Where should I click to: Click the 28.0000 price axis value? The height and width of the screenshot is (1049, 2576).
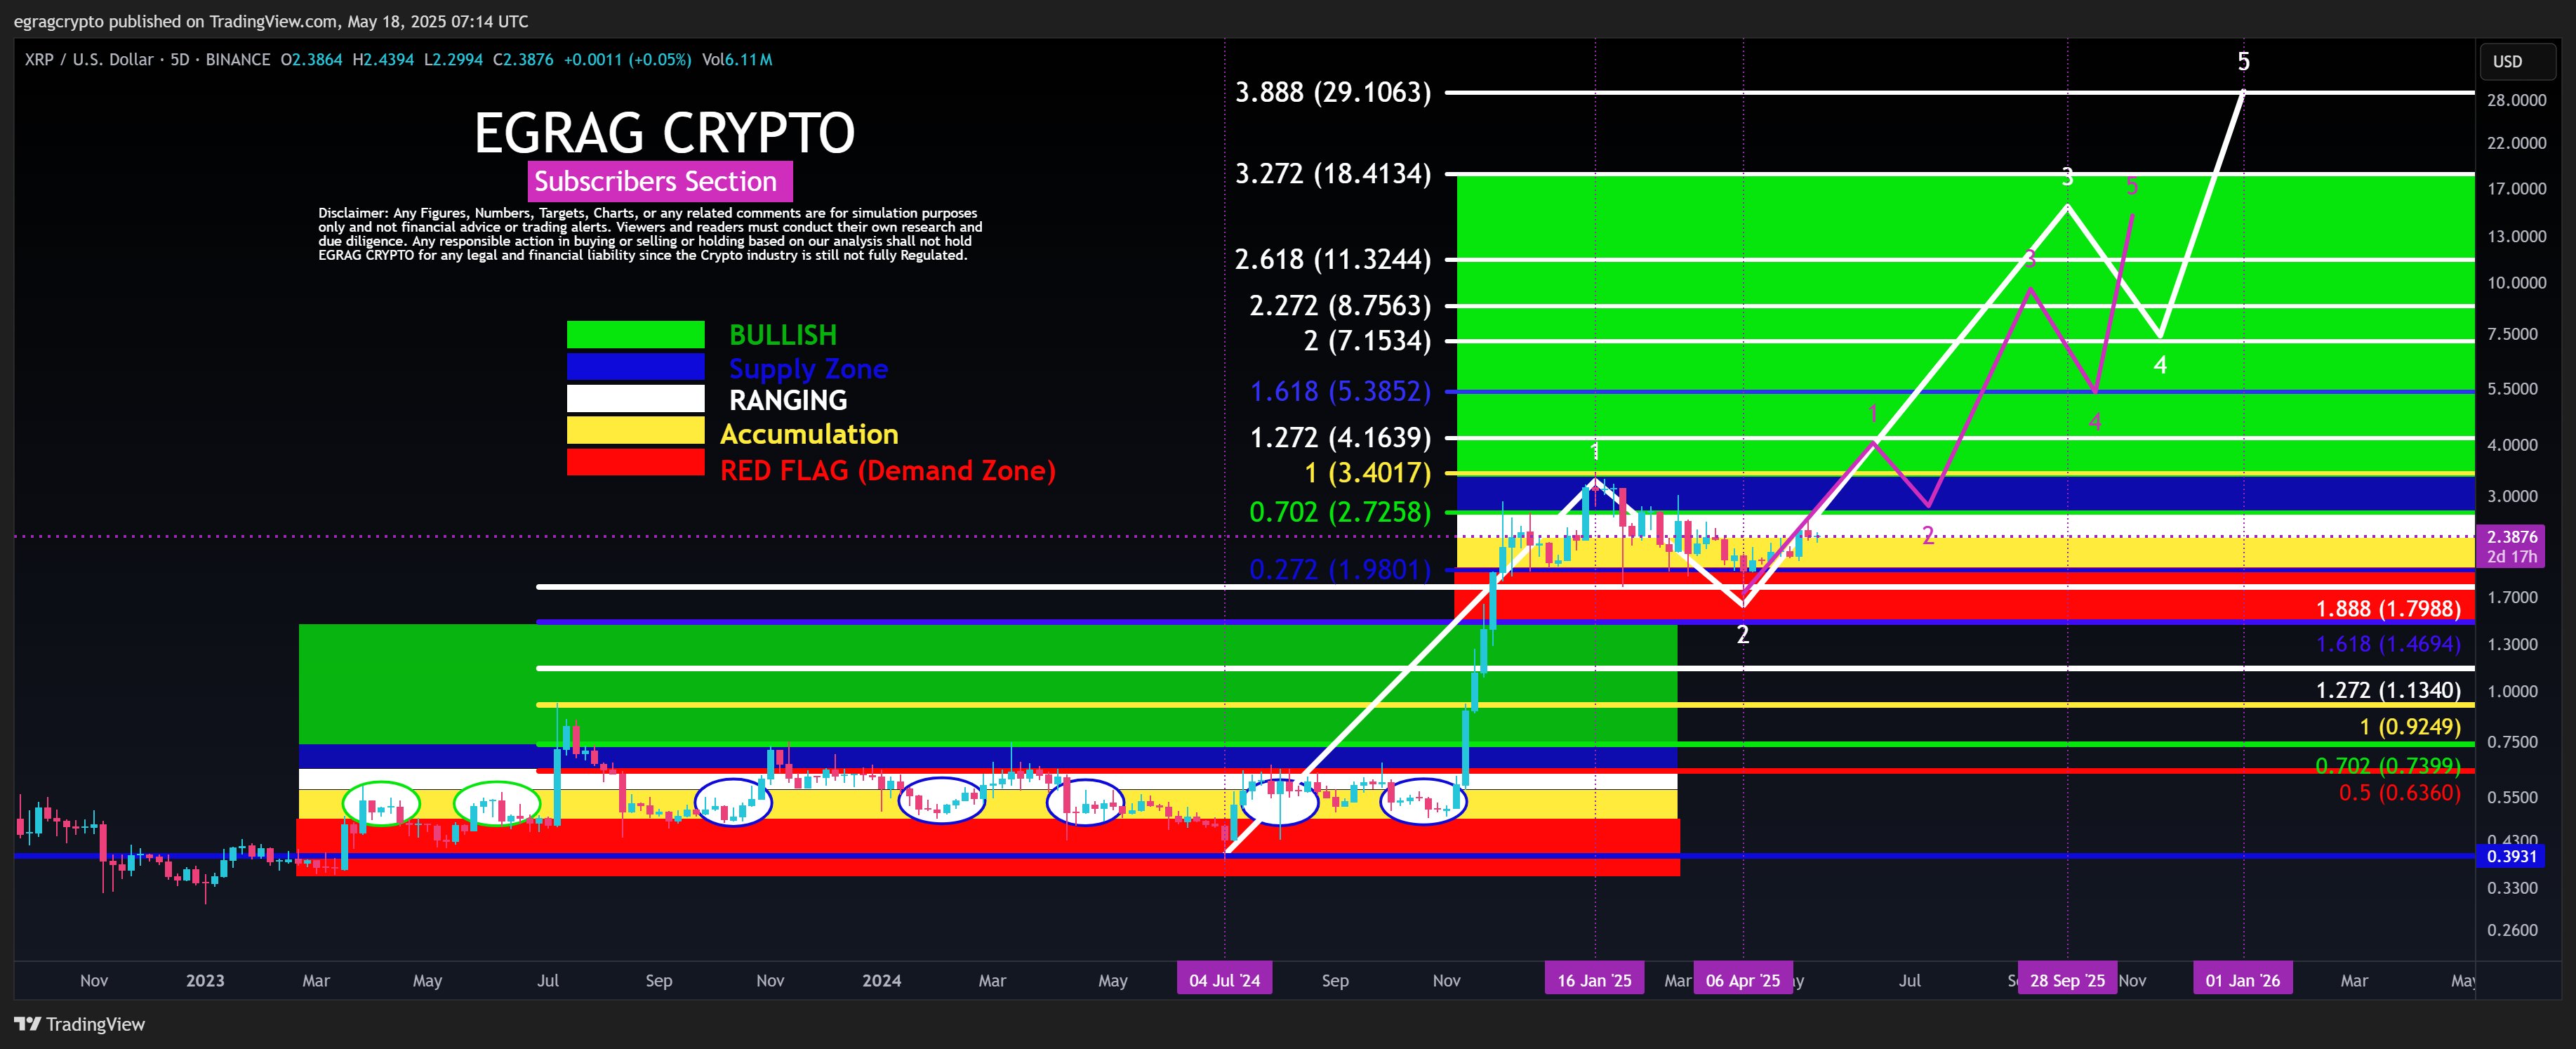pyautogui.click(x=2517, y=100)
